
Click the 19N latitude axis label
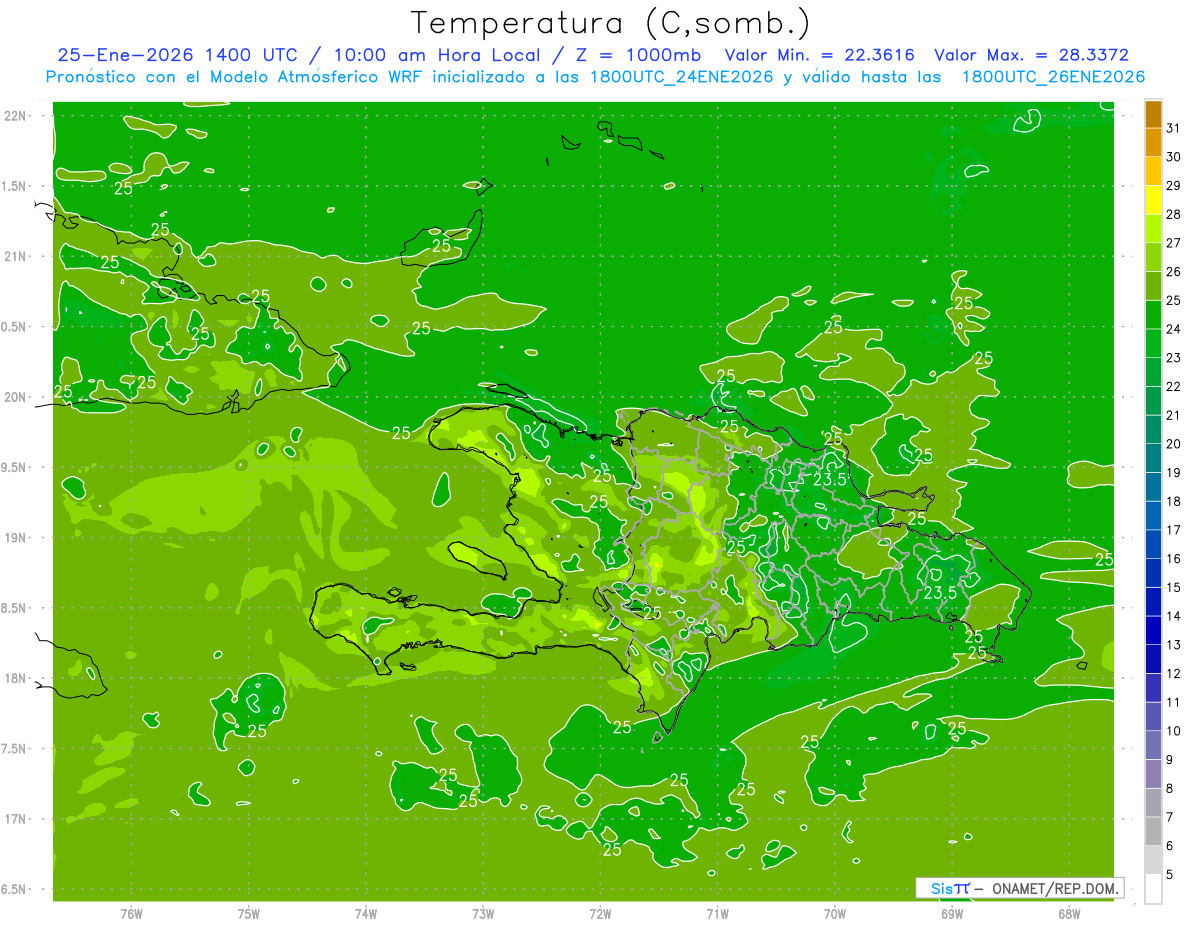pos(16,538)
